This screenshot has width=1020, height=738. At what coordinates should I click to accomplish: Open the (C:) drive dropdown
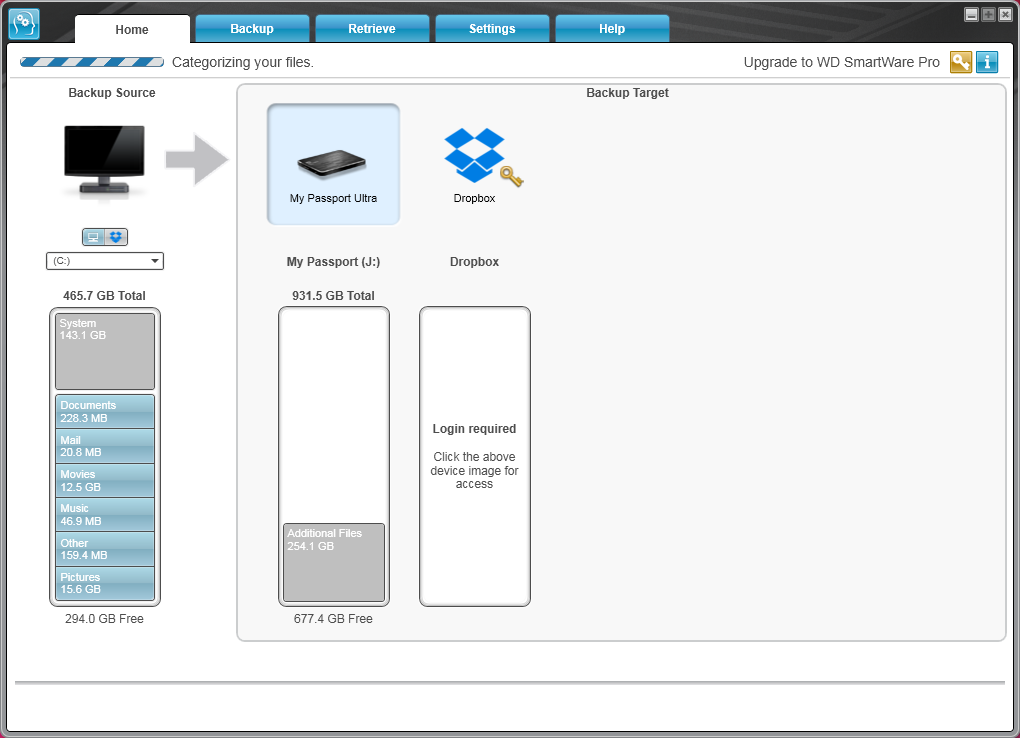click(x=105, y=261)
